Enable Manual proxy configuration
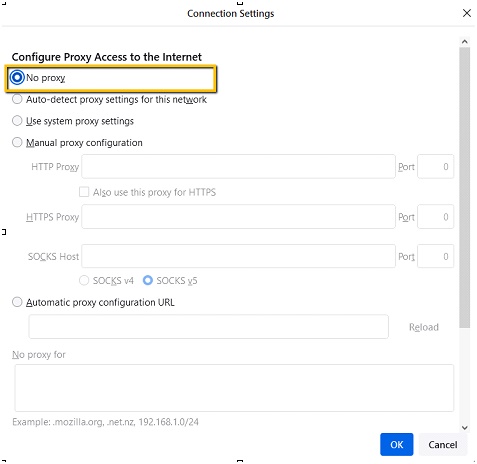The height and width of the screenshot is (464, 477). click(17, 142)
